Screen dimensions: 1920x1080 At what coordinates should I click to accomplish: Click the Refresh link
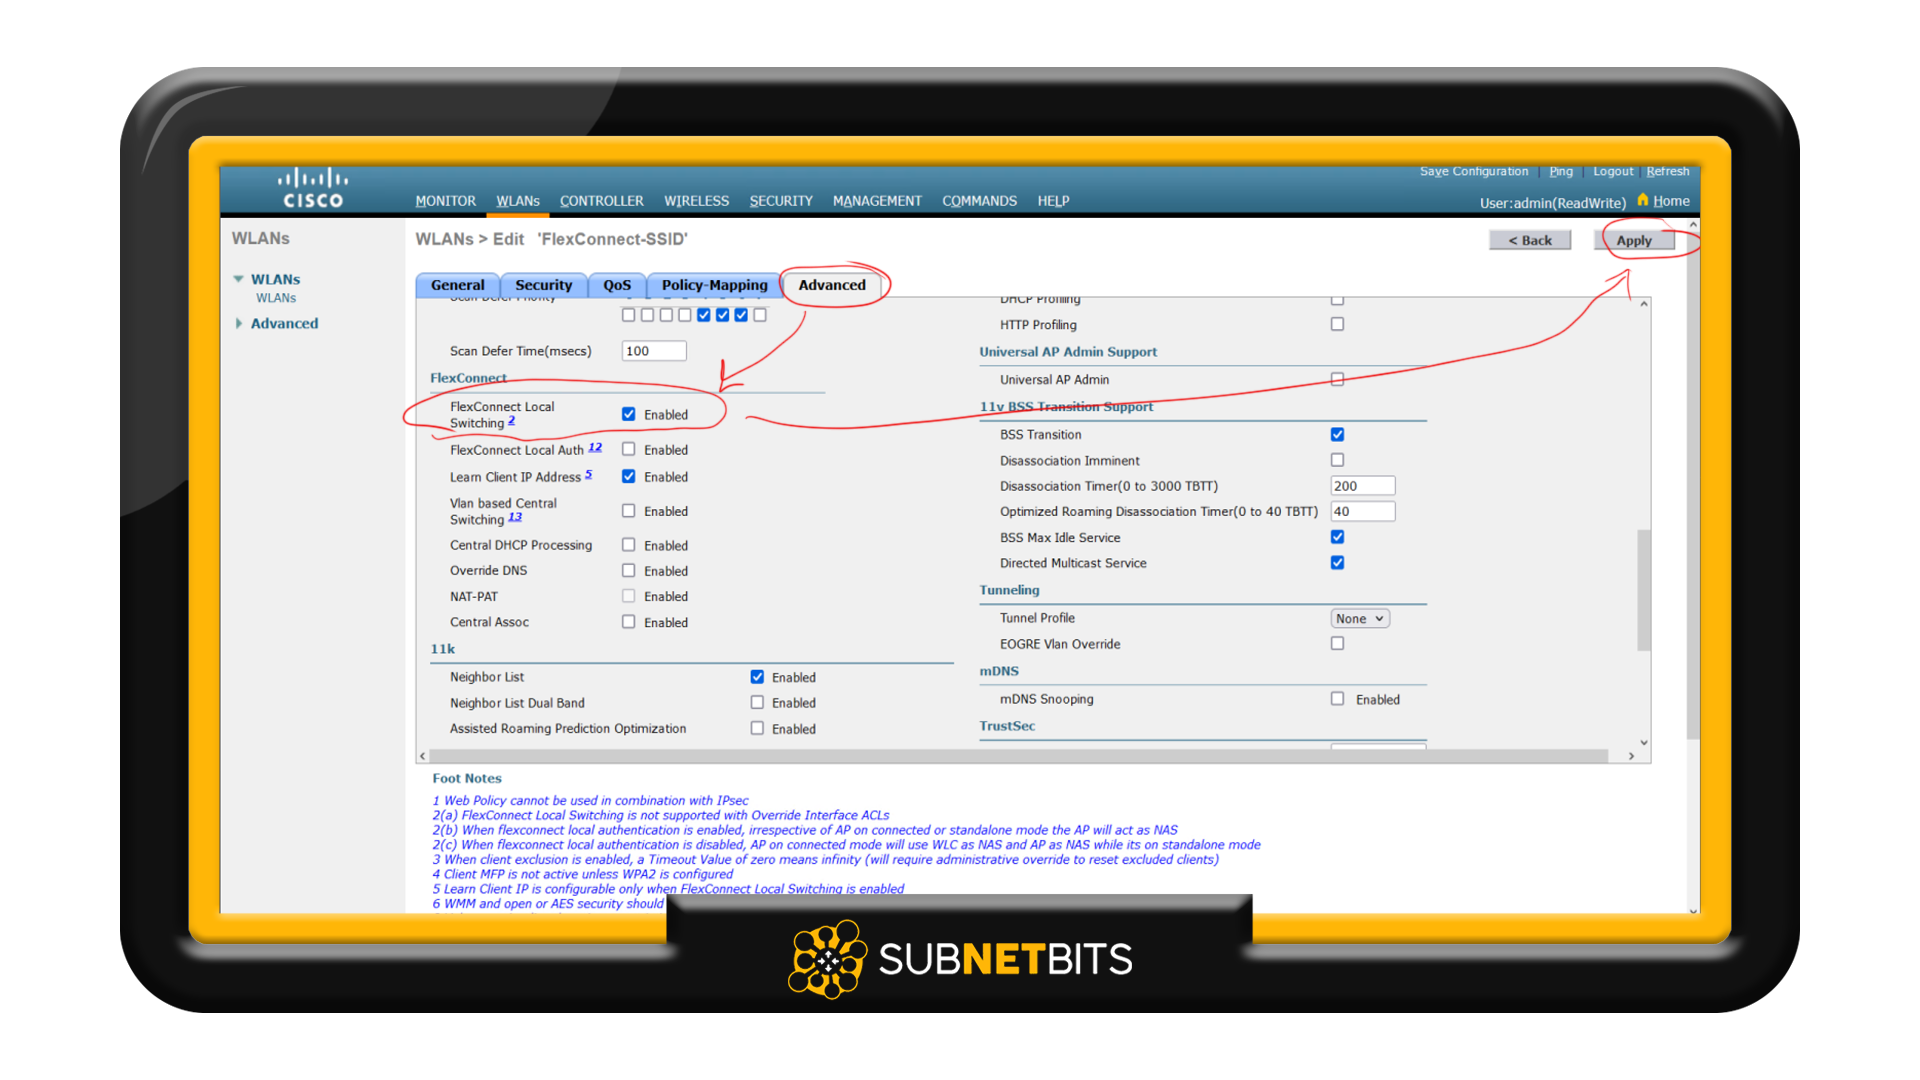pos(1668,171)
